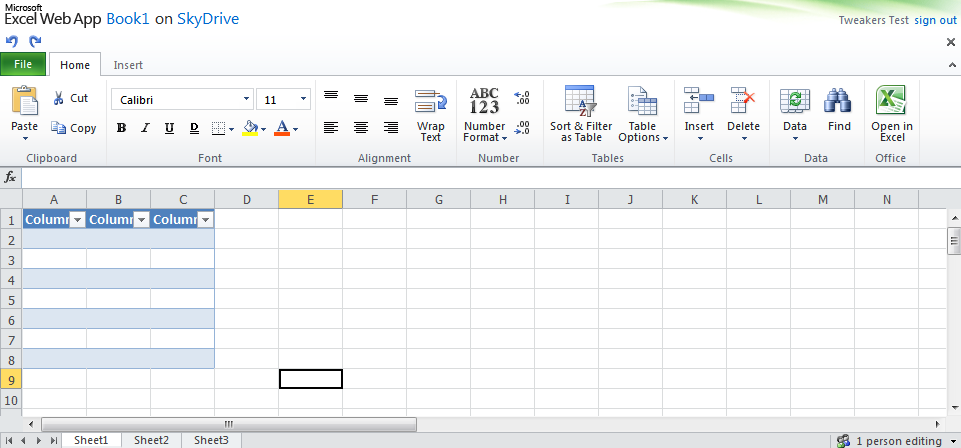Click the Paste clipboard icon
Screen dimensions: 961x448
25,101
